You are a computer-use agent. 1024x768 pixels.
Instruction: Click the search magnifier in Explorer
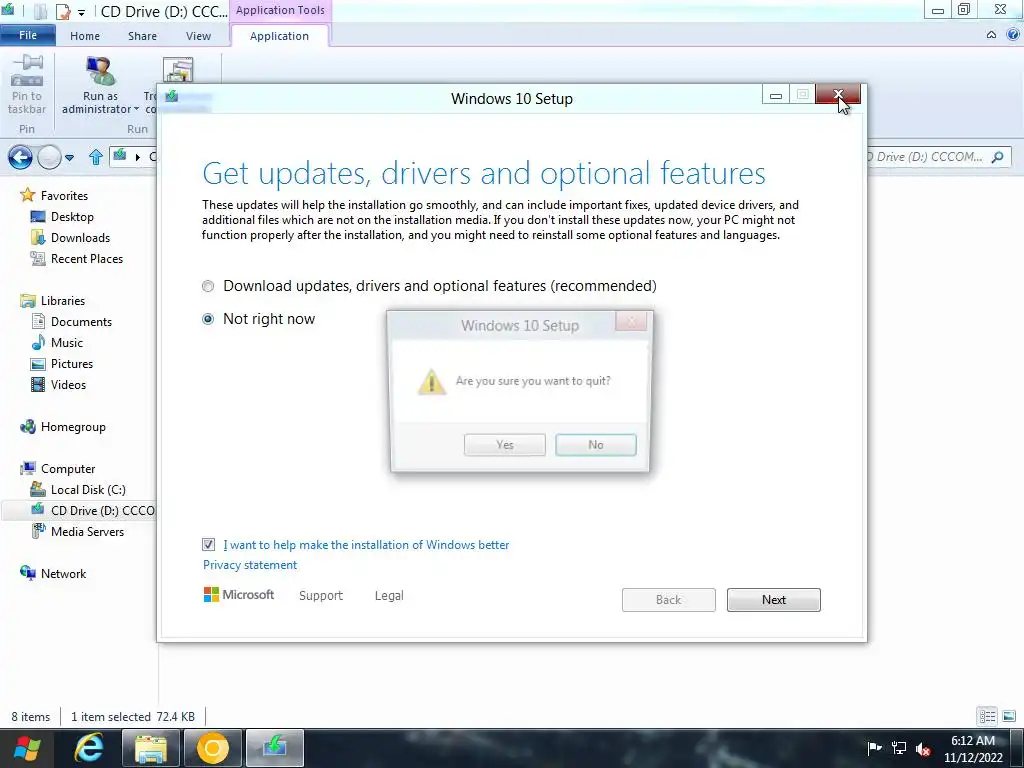[997, 157]
